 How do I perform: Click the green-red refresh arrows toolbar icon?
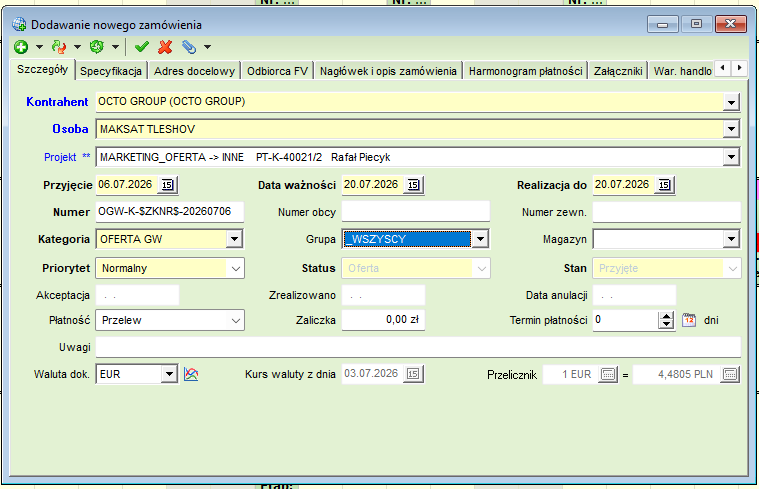(59, 47)
